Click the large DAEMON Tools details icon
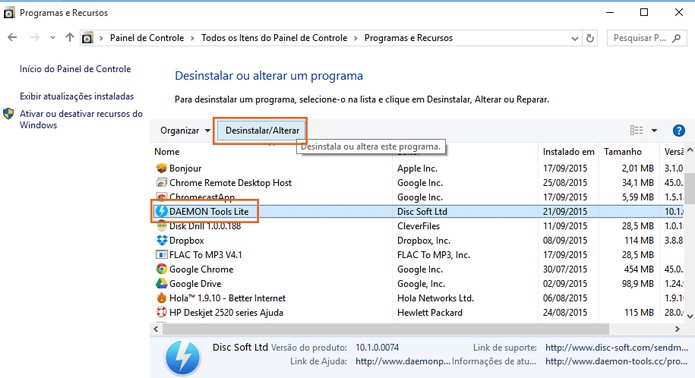The height and width of the screenshot is (378, 695). 183,357
